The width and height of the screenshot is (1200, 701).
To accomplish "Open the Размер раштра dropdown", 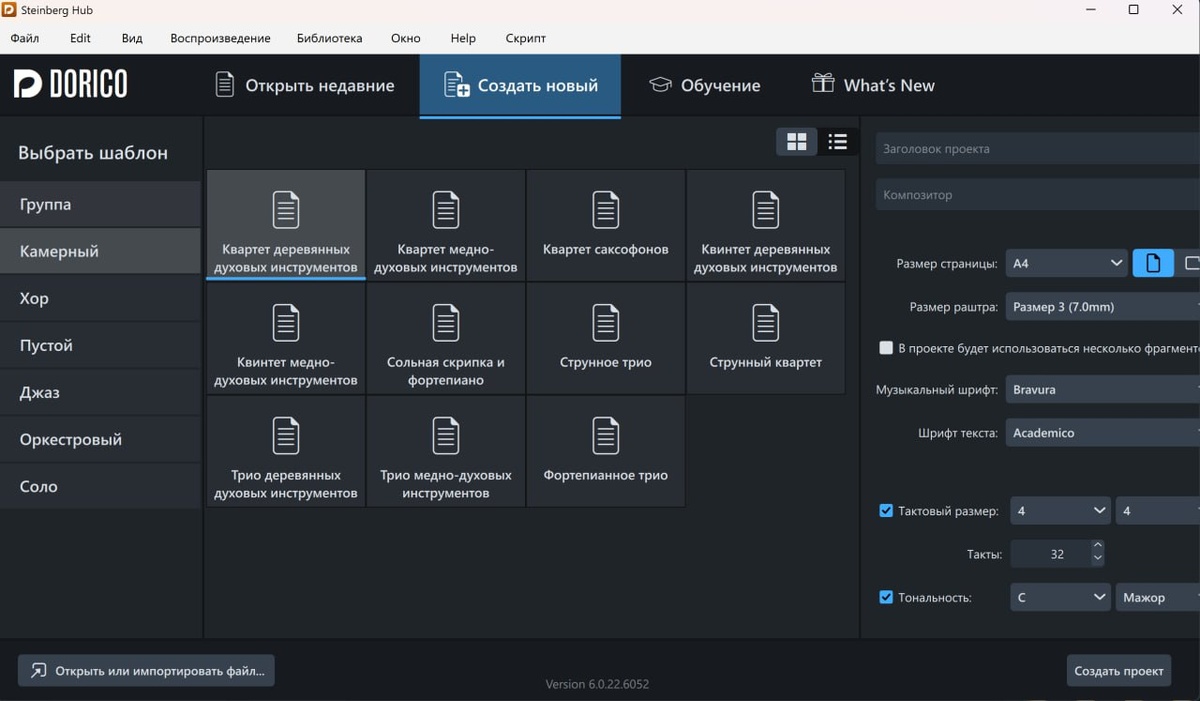I will 1103,307.
